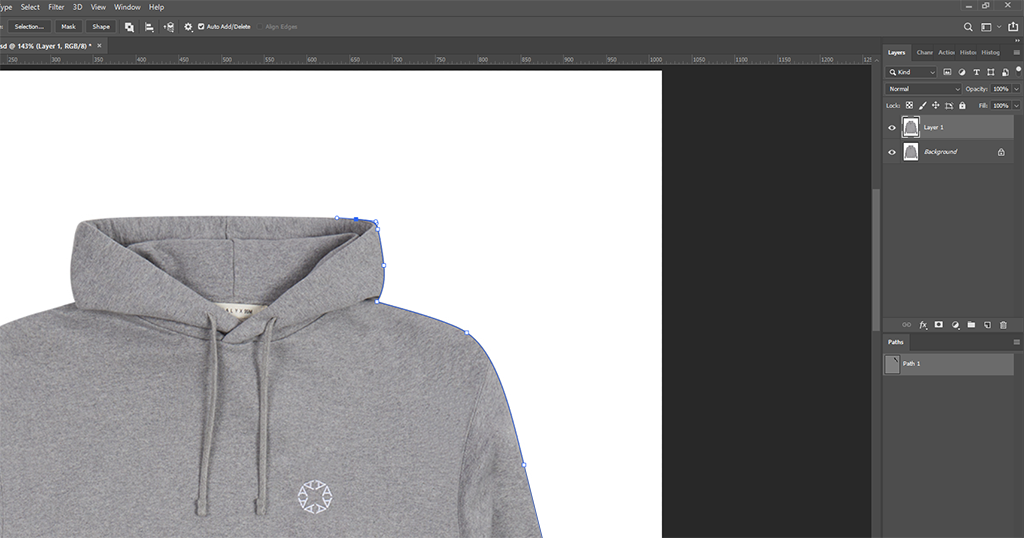Screen dimensions: 1024x538
Task: Open the Window menu
Action: [127, 7]
